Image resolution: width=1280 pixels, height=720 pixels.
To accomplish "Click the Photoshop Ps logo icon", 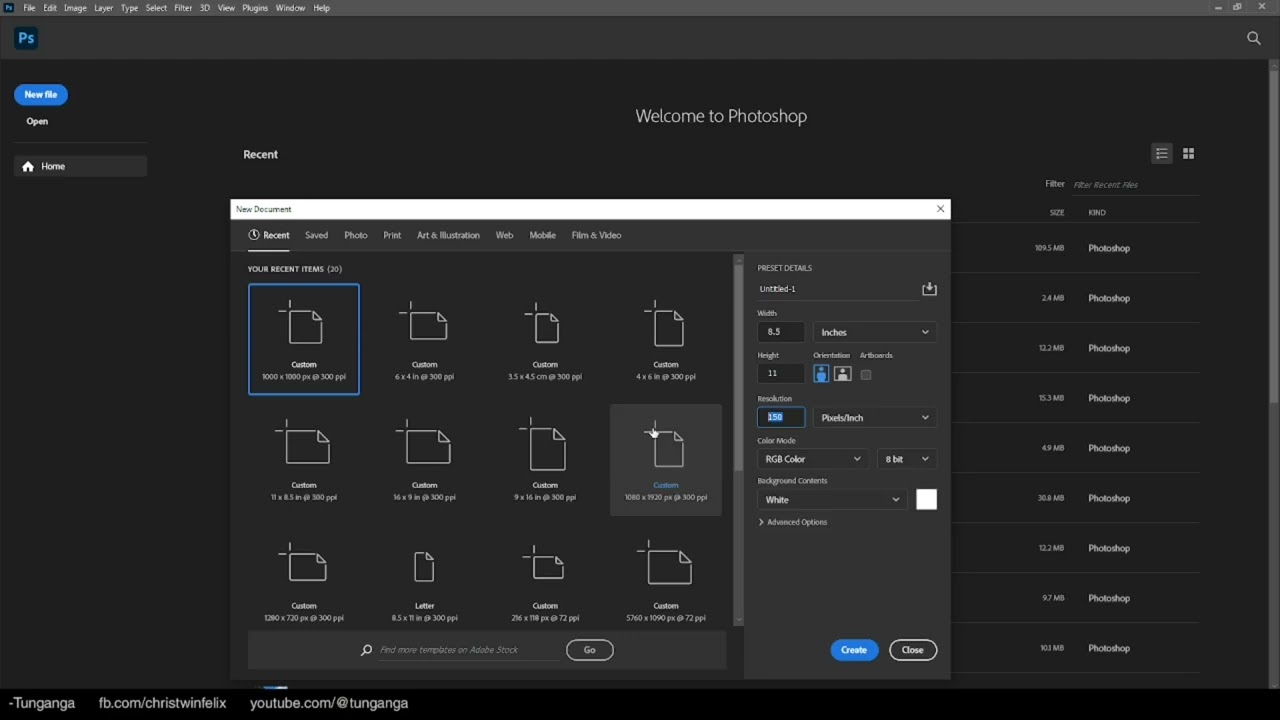I will (26, 38).
